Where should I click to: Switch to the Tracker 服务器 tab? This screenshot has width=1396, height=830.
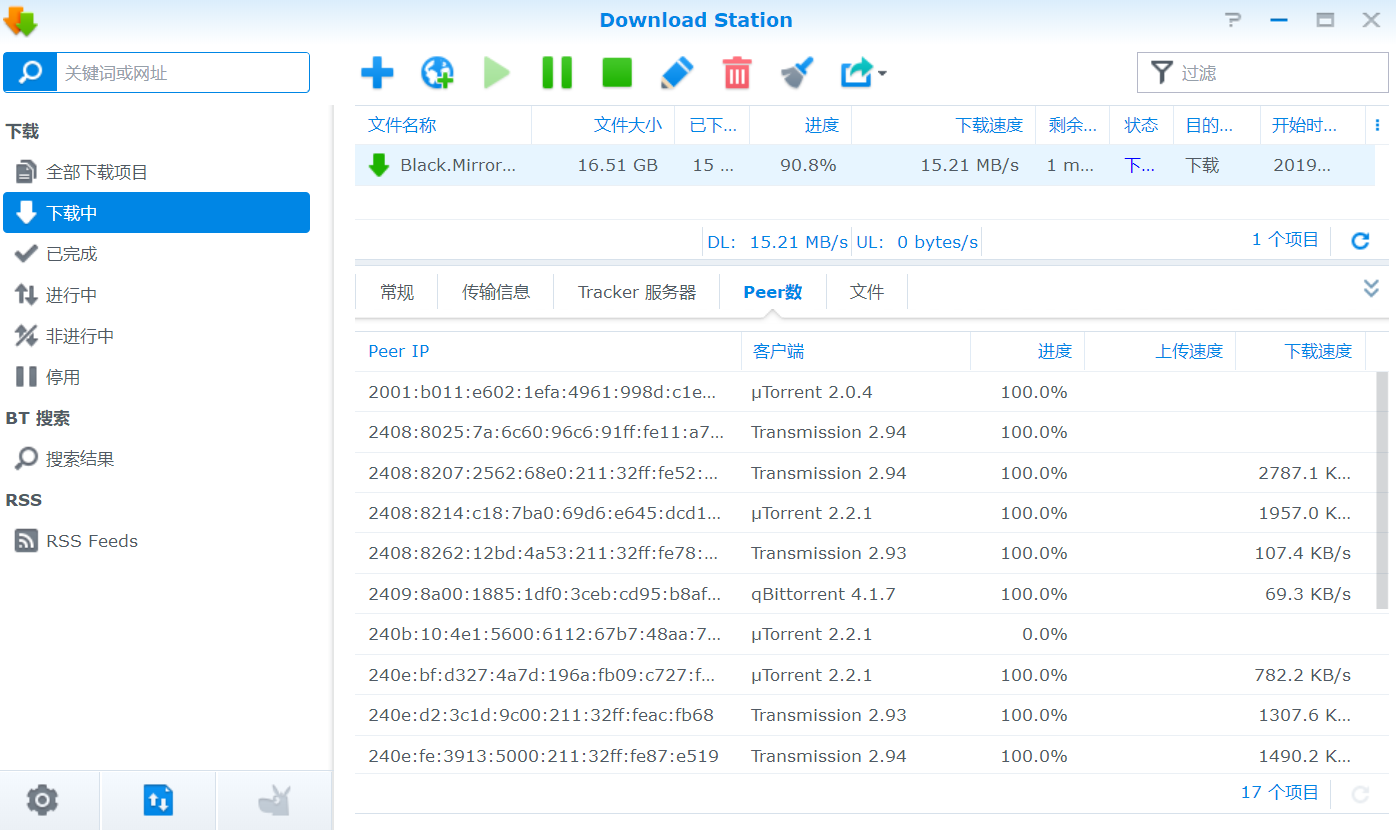(x=637, y=292)
